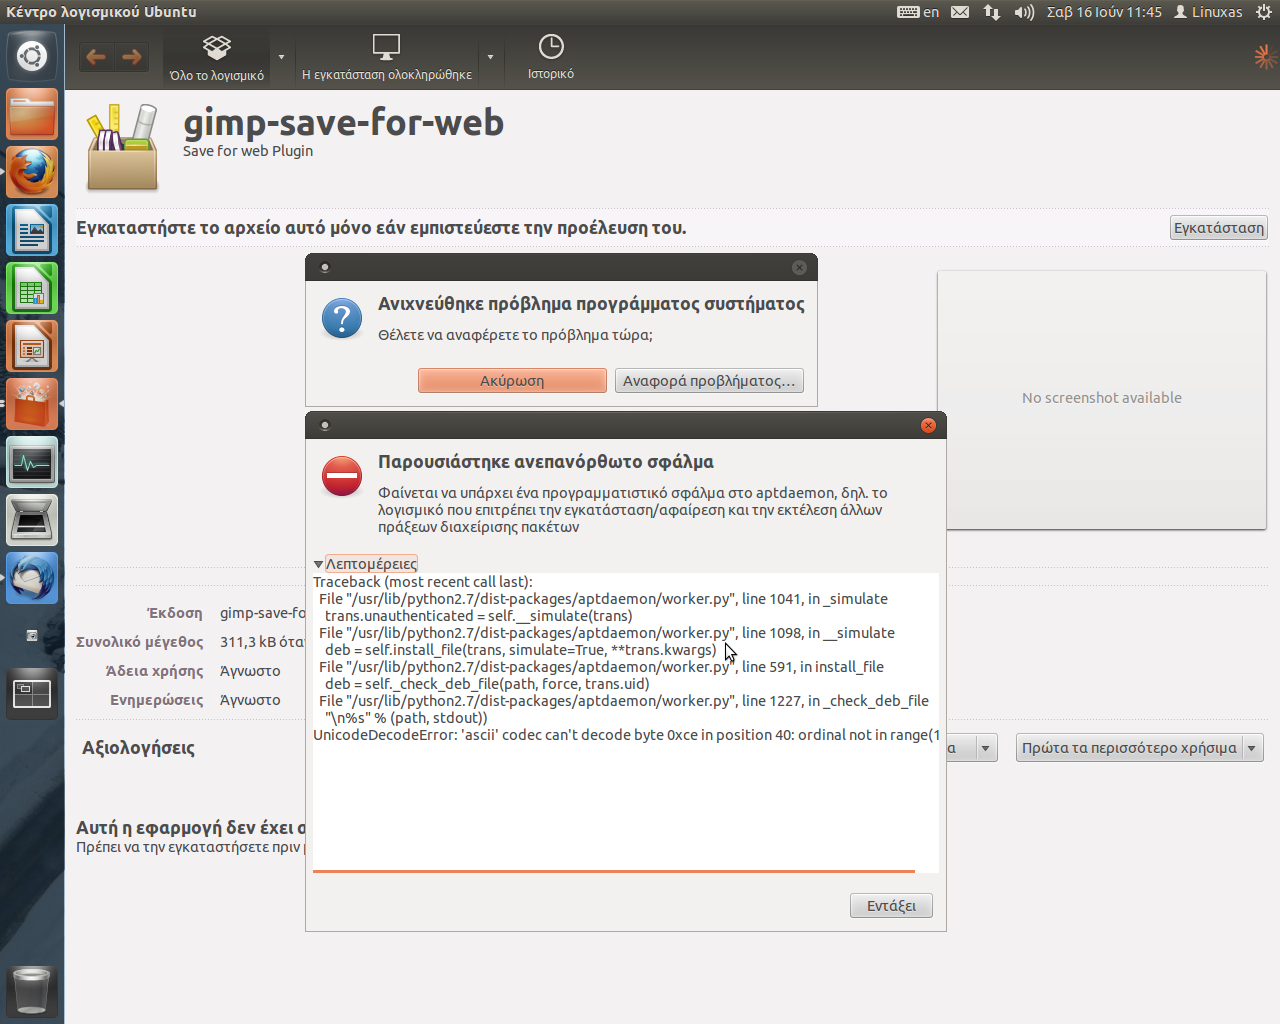Open the Linuxas user menu
The image size is (1280, 1024).
point(1208,12)
